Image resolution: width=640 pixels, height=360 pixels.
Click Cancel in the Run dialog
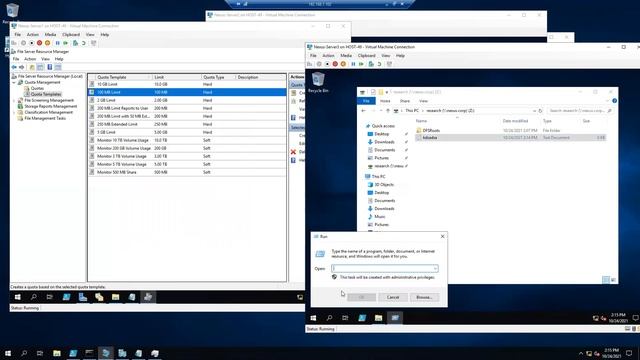(393, 297)
